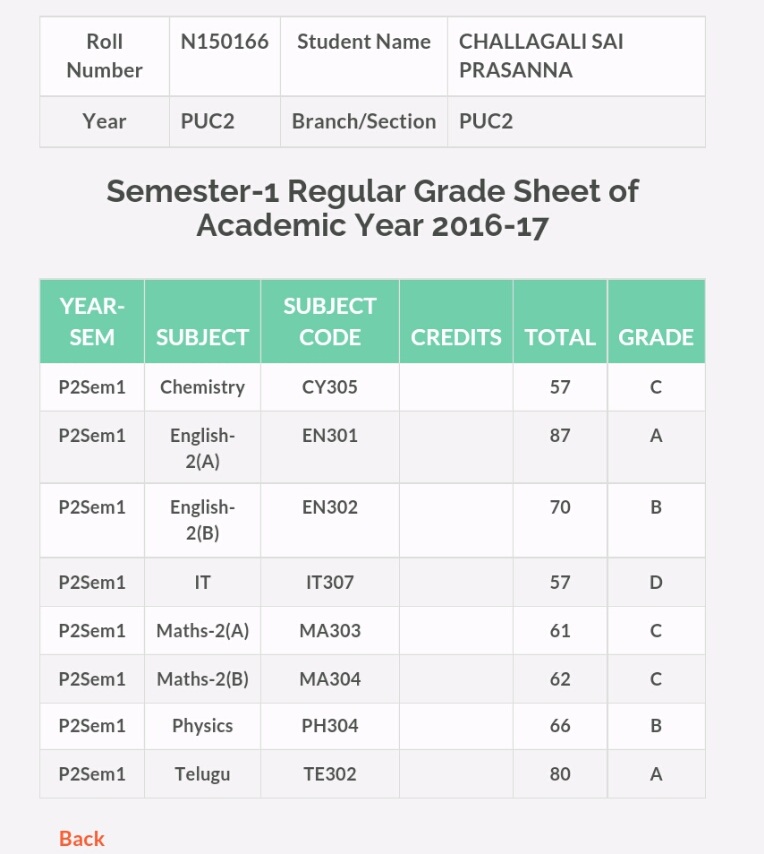Select the English-2(B) subject cell
Screen dimensions: 764x854
coord(203,520)
